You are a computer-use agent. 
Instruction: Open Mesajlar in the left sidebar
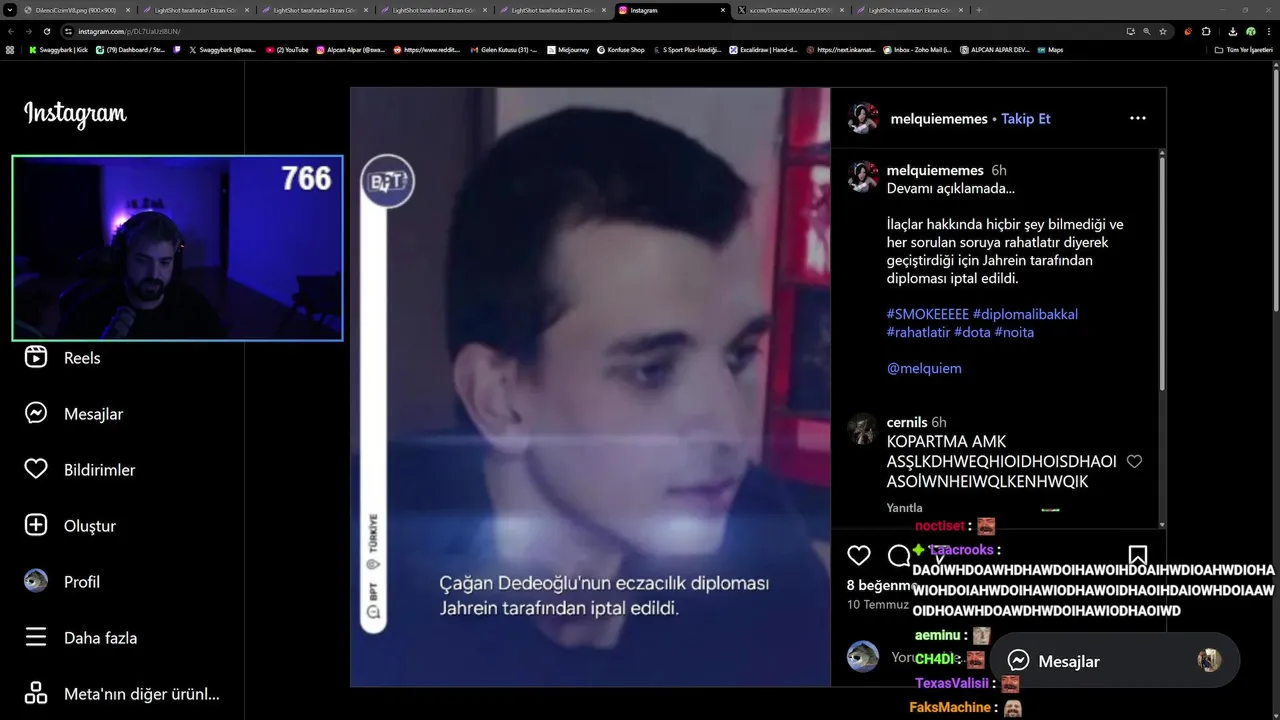point(74,413)
